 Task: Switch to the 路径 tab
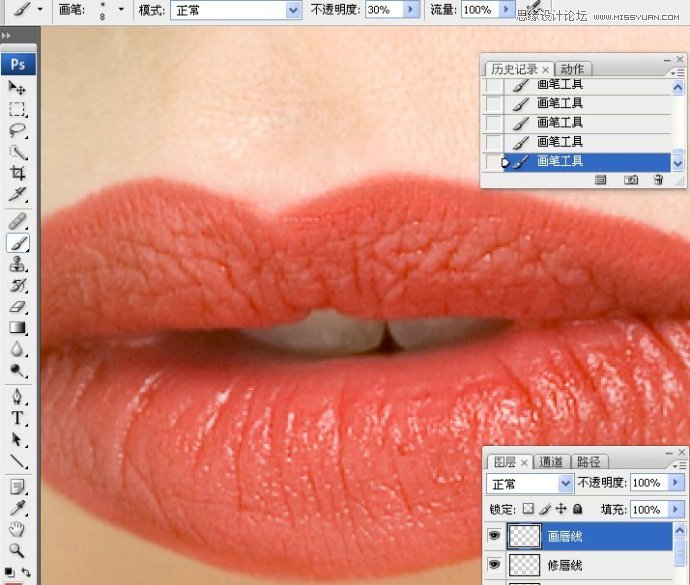pos(589,462)
